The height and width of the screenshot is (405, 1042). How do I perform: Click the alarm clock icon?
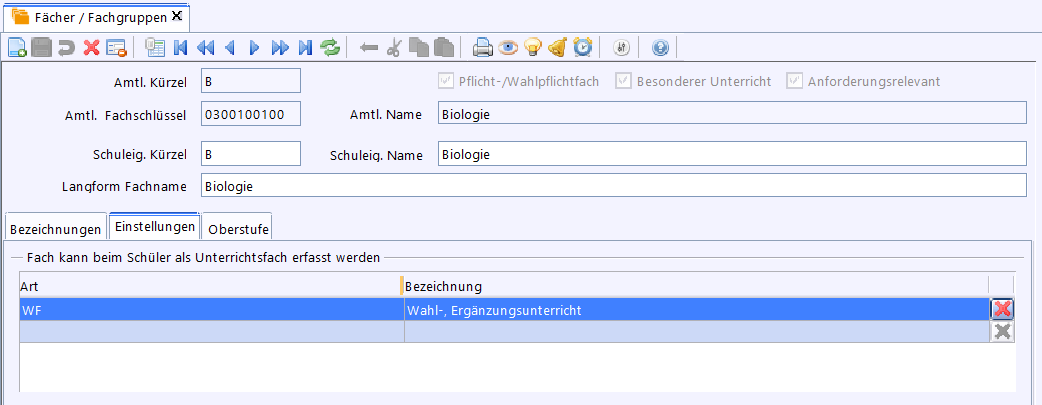582,47
